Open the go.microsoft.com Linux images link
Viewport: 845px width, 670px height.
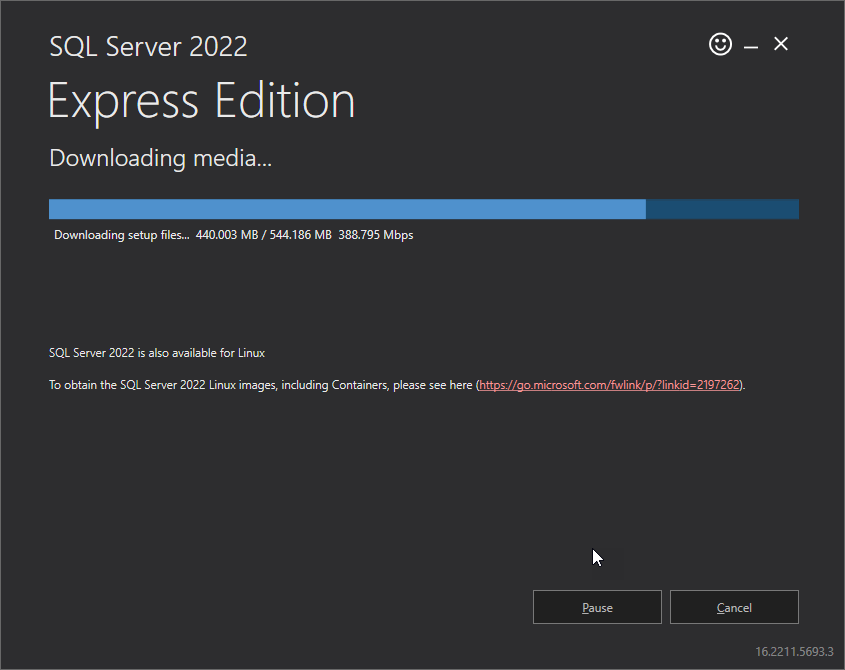click(610, 385)
